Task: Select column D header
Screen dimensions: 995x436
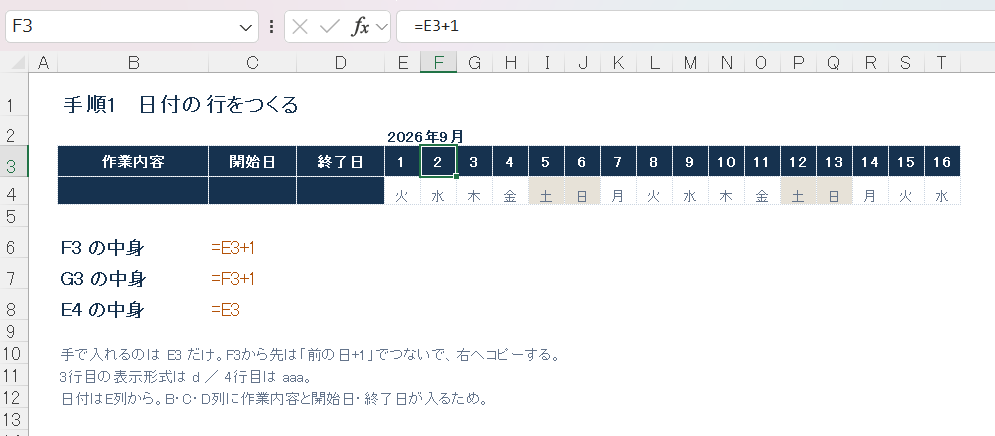Action: [341, 63]
